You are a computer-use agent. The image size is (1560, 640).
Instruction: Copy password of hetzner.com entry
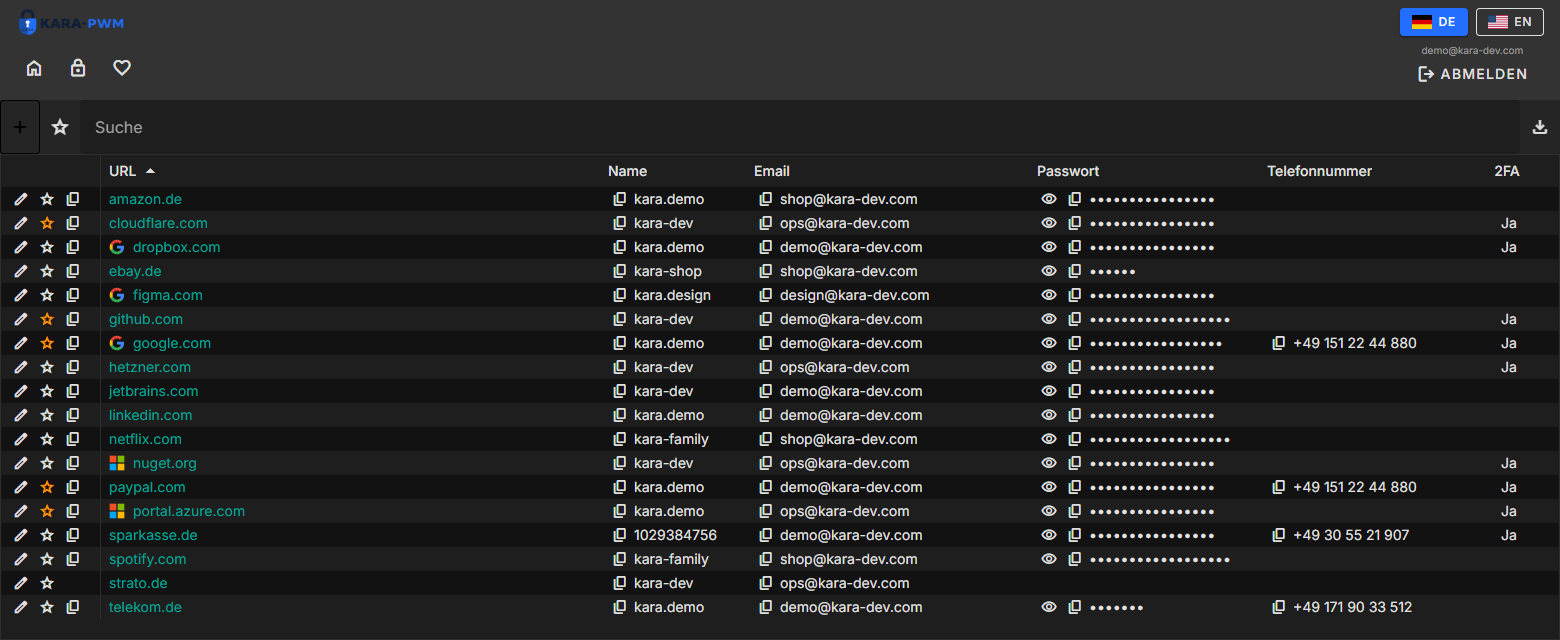[1075, 367]
